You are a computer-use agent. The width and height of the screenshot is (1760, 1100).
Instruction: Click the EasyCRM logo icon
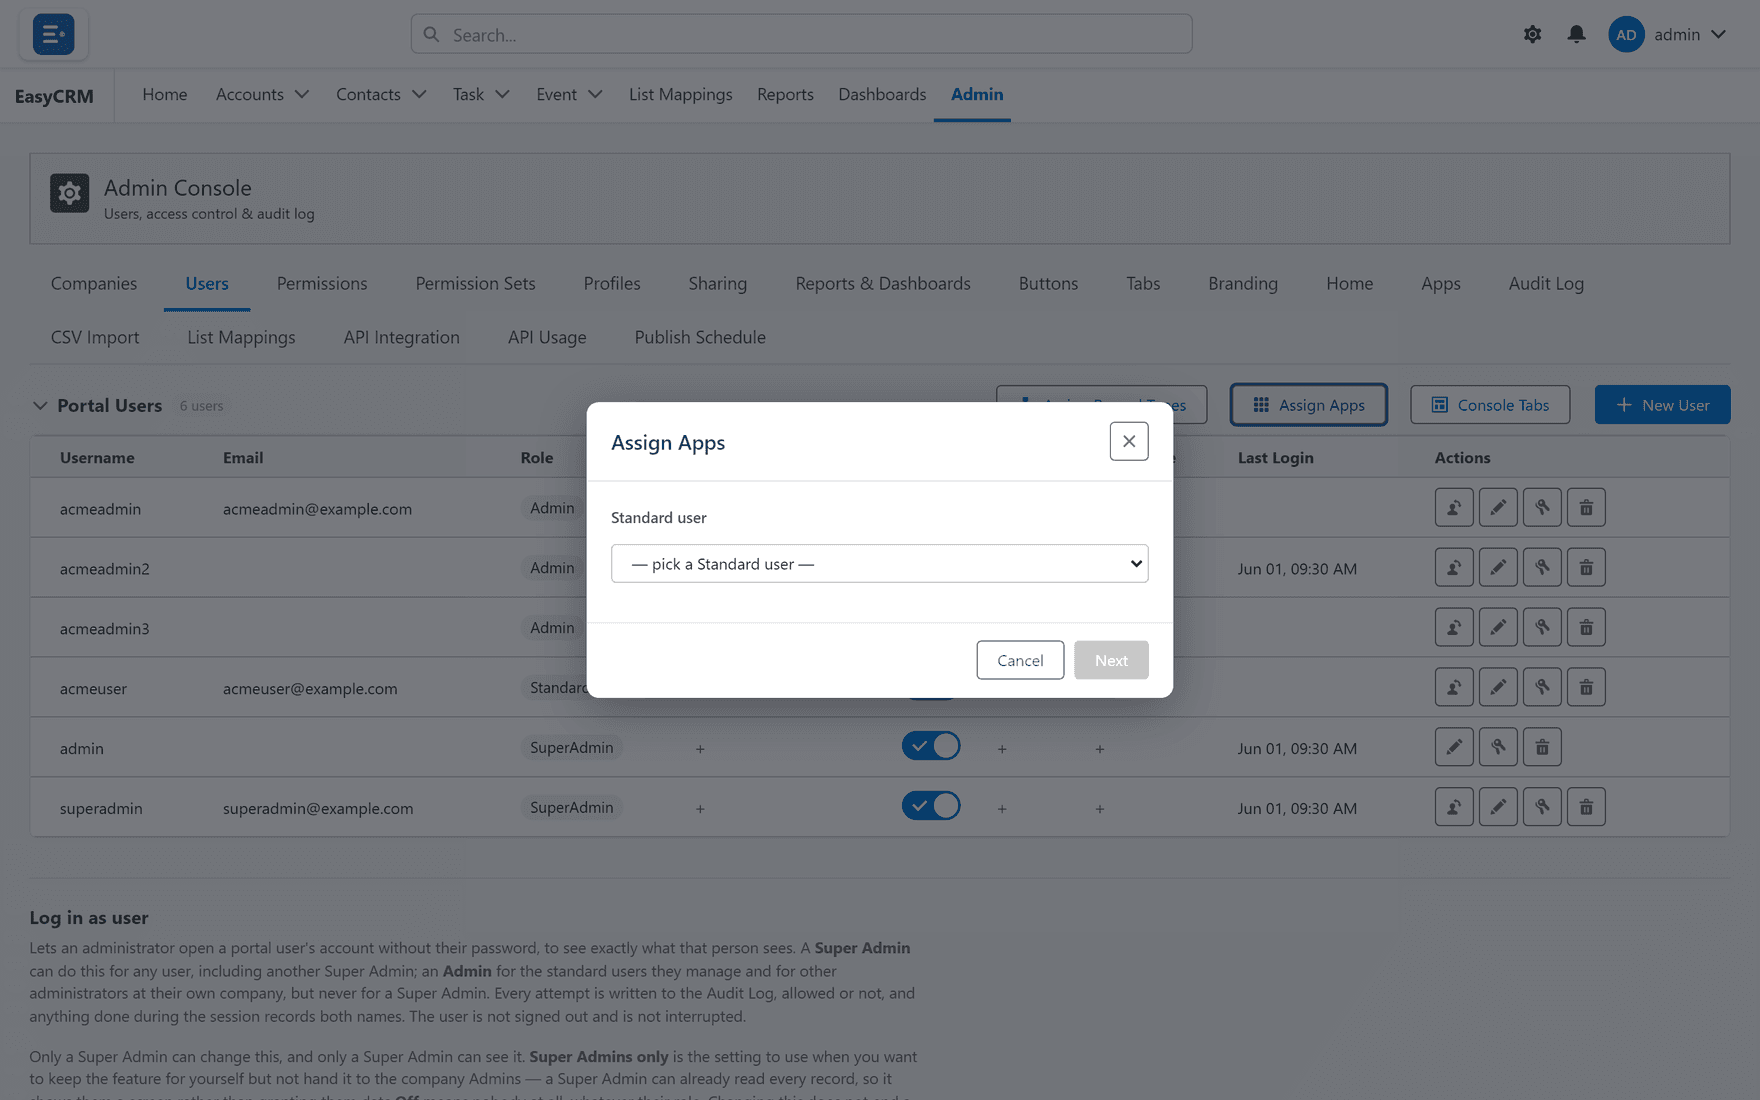click(x=53, y=34)
